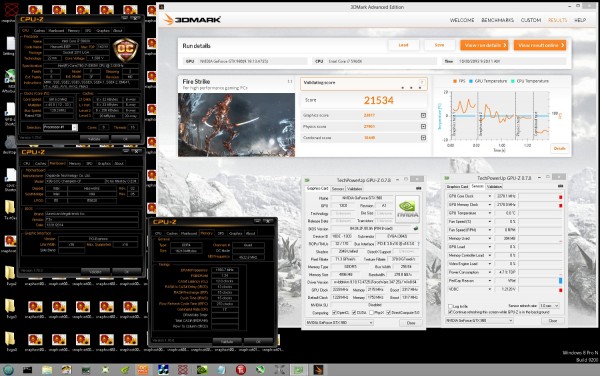Image resolution: width=600 pixels, height=376 pixels.
Task: Open GPU selector dropdown in GPU-Z Graphics Card window
Action: point(339,323)
